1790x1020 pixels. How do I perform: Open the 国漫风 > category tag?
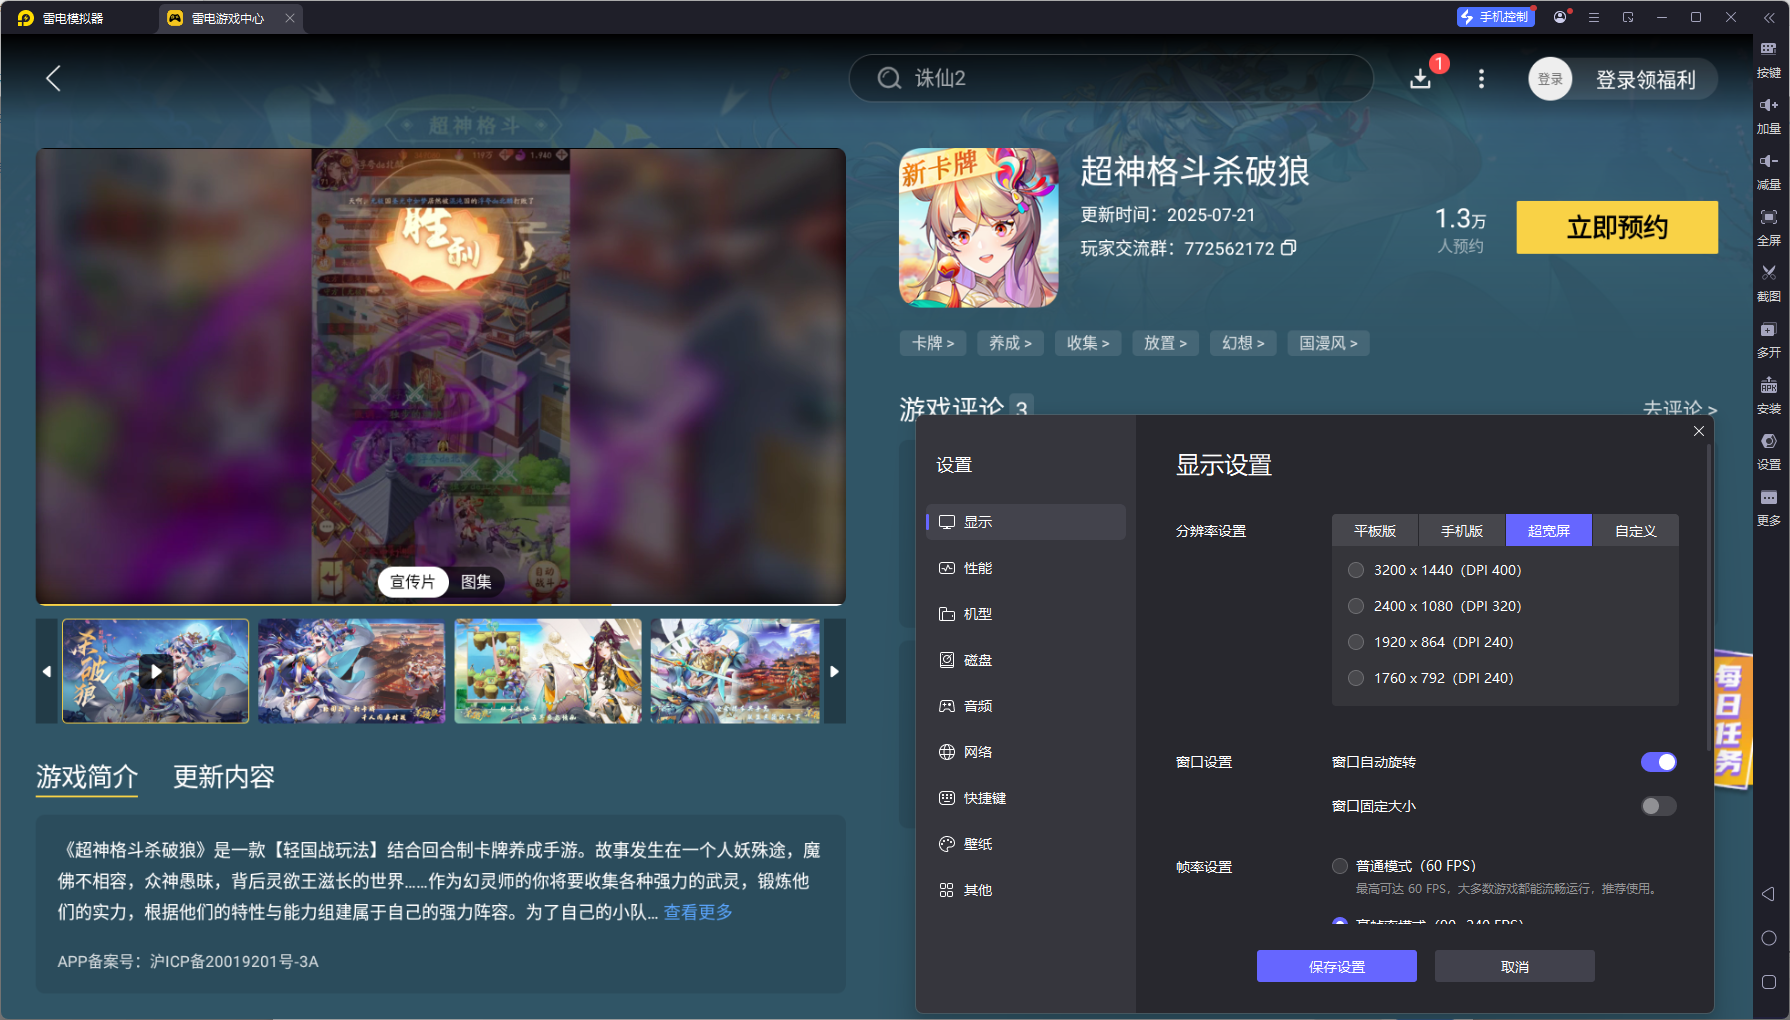tap(1328, 343)
